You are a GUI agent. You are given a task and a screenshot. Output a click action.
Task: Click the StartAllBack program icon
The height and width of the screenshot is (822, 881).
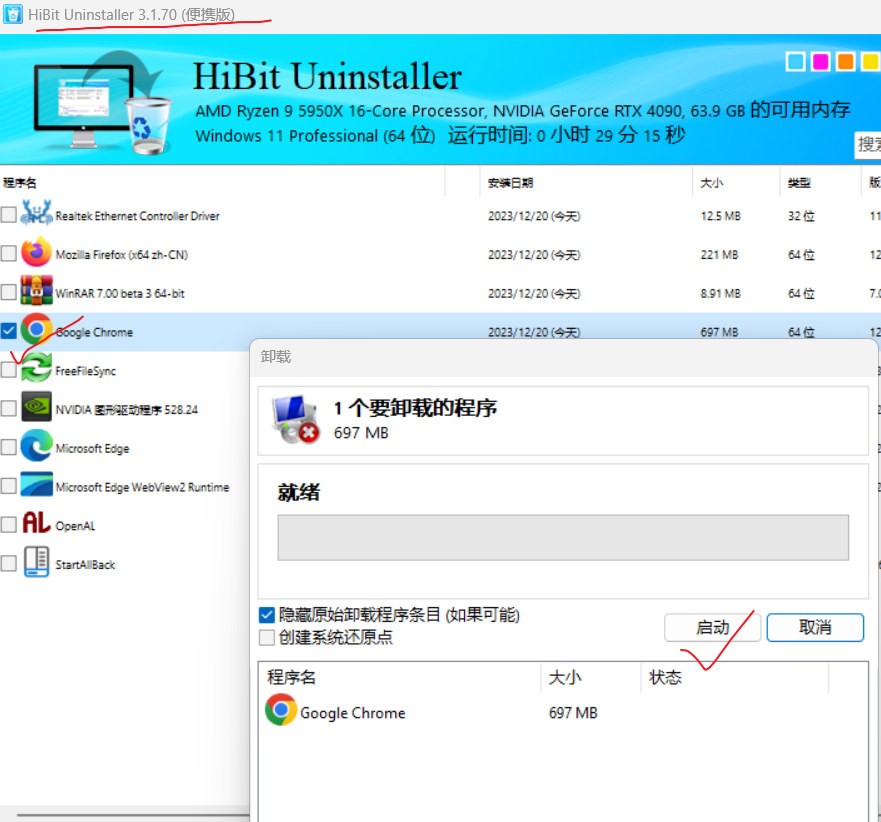[37, 562]
